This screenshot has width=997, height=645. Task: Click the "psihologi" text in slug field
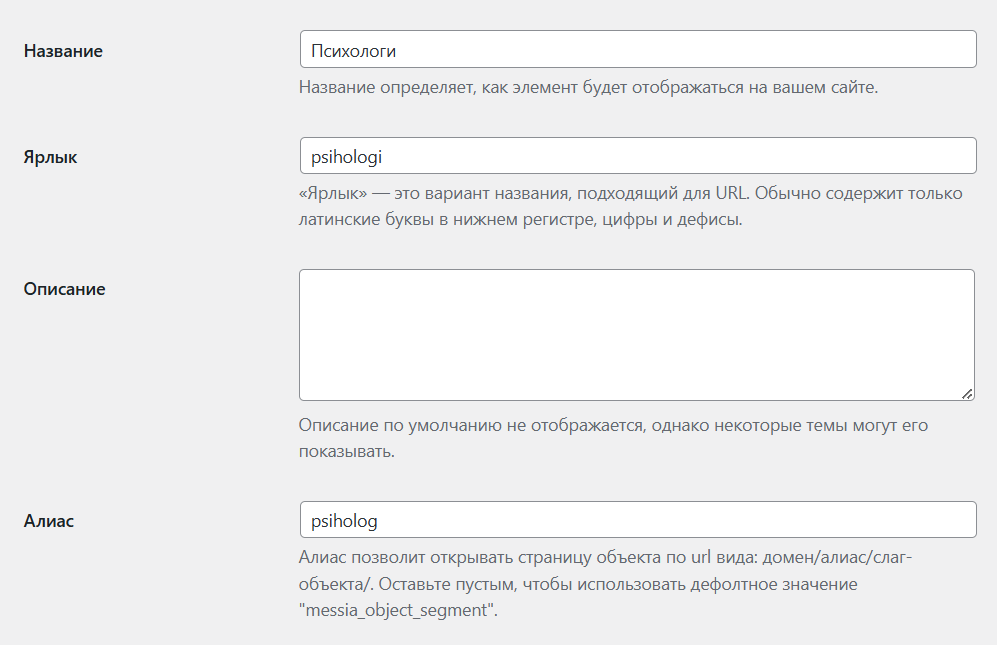point(347,156)
